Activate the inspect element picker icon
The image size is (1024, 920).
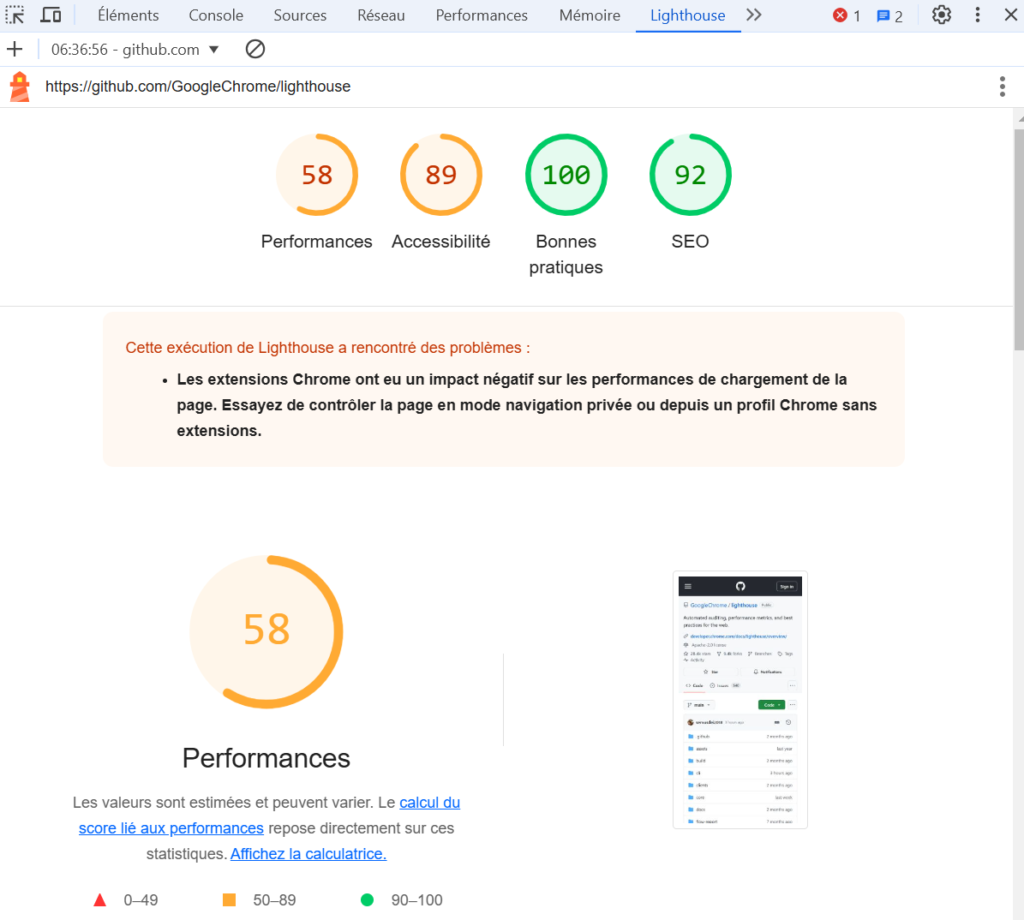[15, 15]
